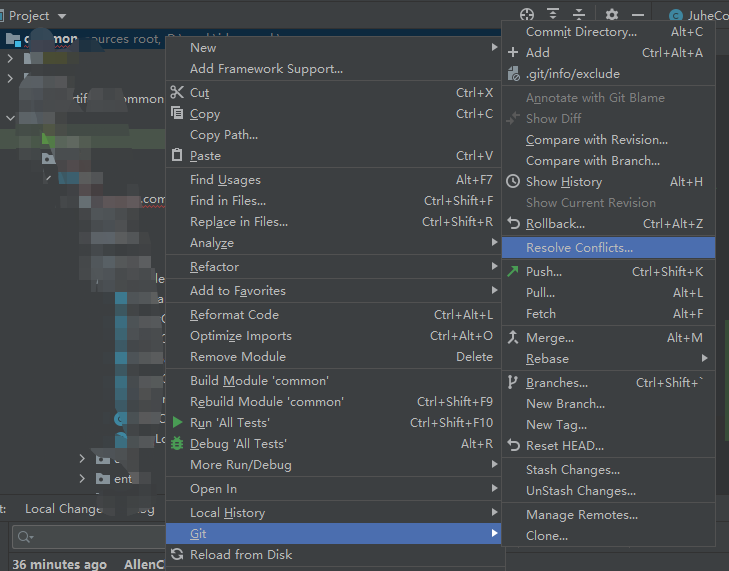Select Add Framework Support... entry
This screenshot has width=729, height=571.
click(x=333, y=68)
